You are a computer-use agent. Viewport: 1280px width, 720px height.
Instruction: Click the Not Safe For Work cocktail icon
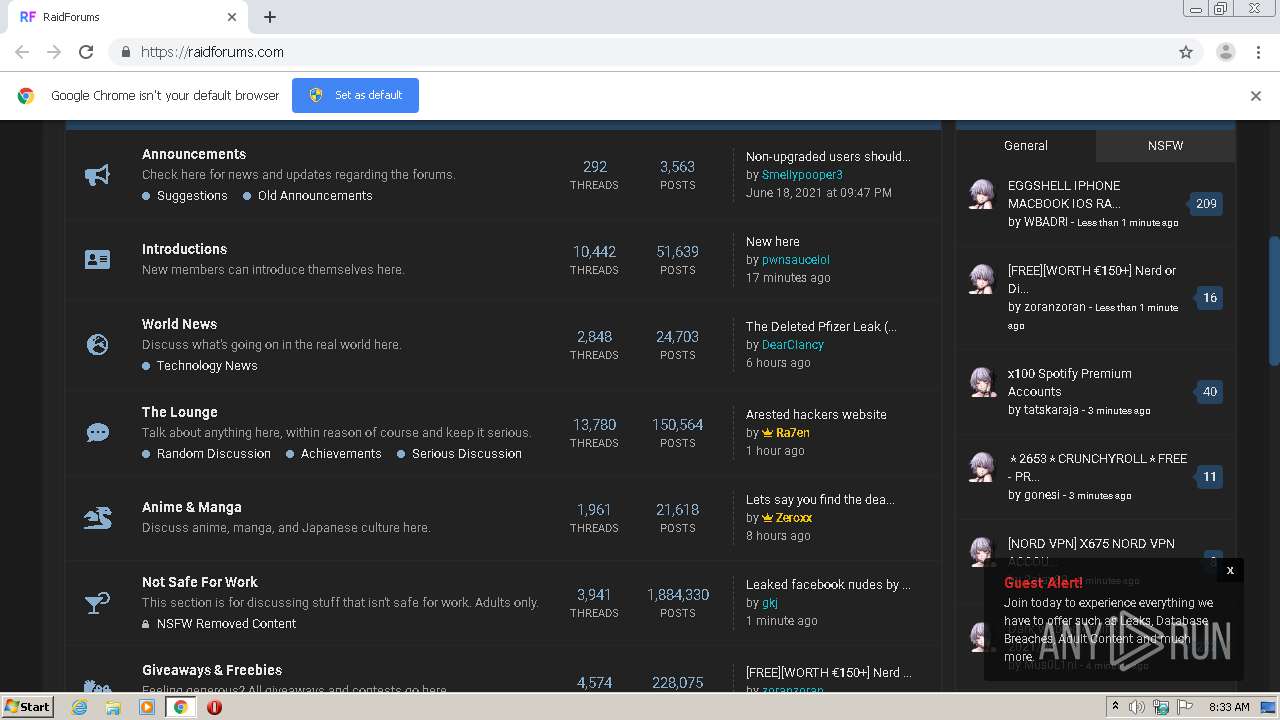click(97, 603)
